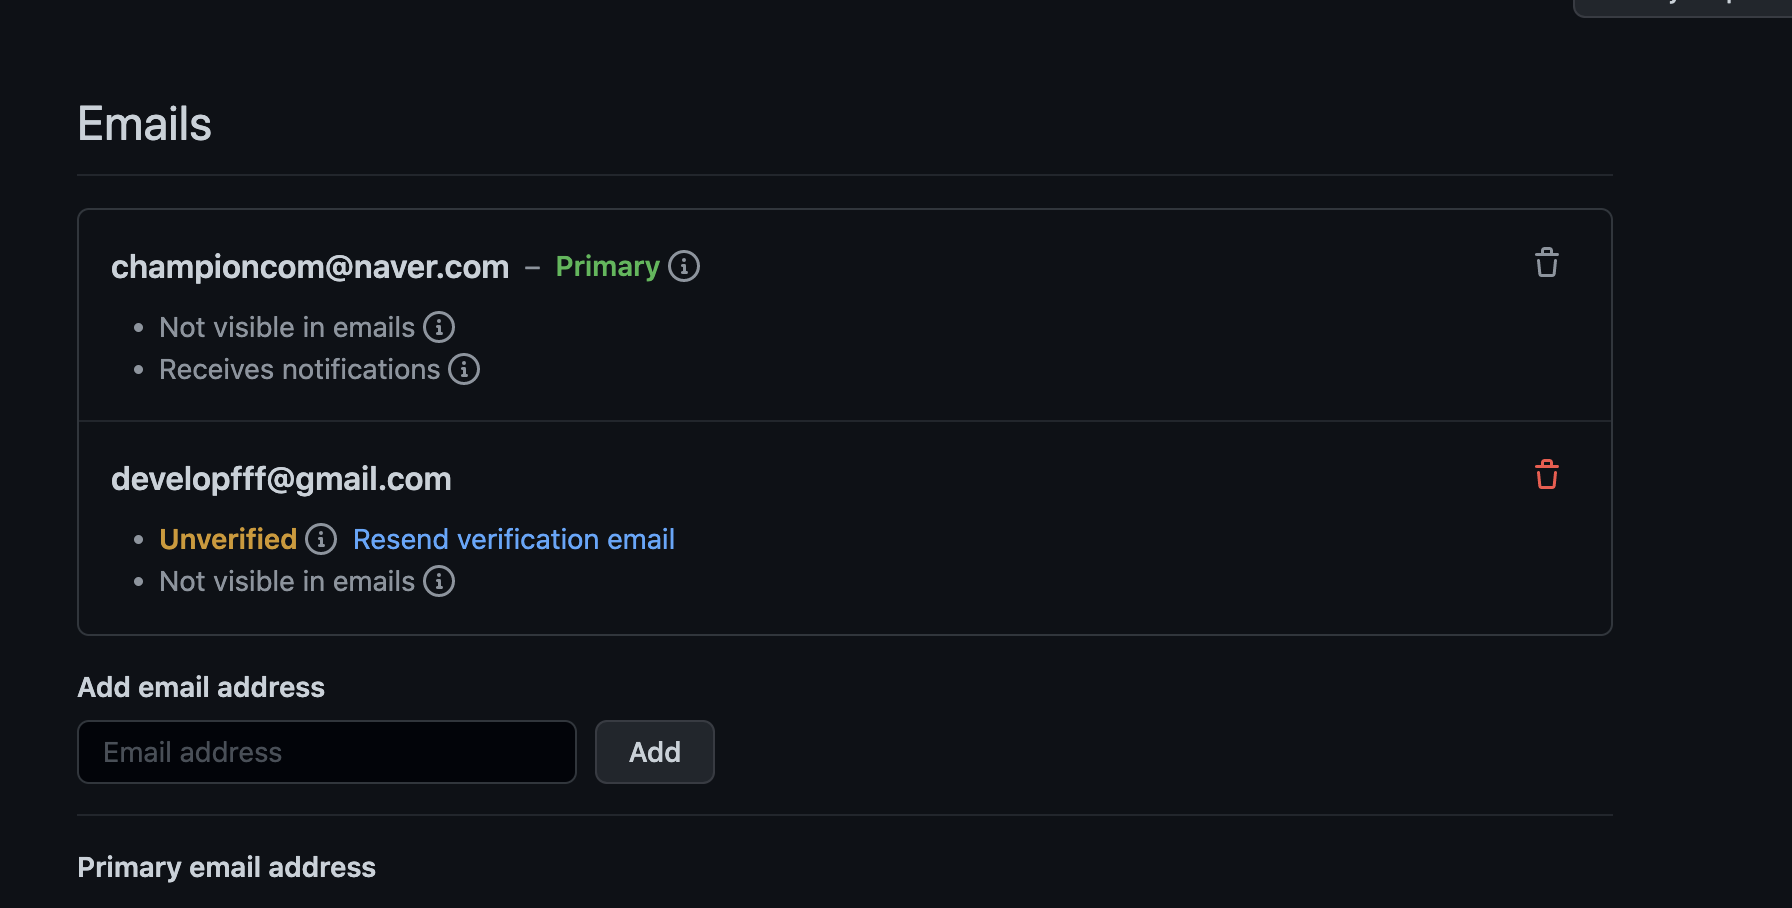Click Not visible in emails under developfff

[287, 581]
